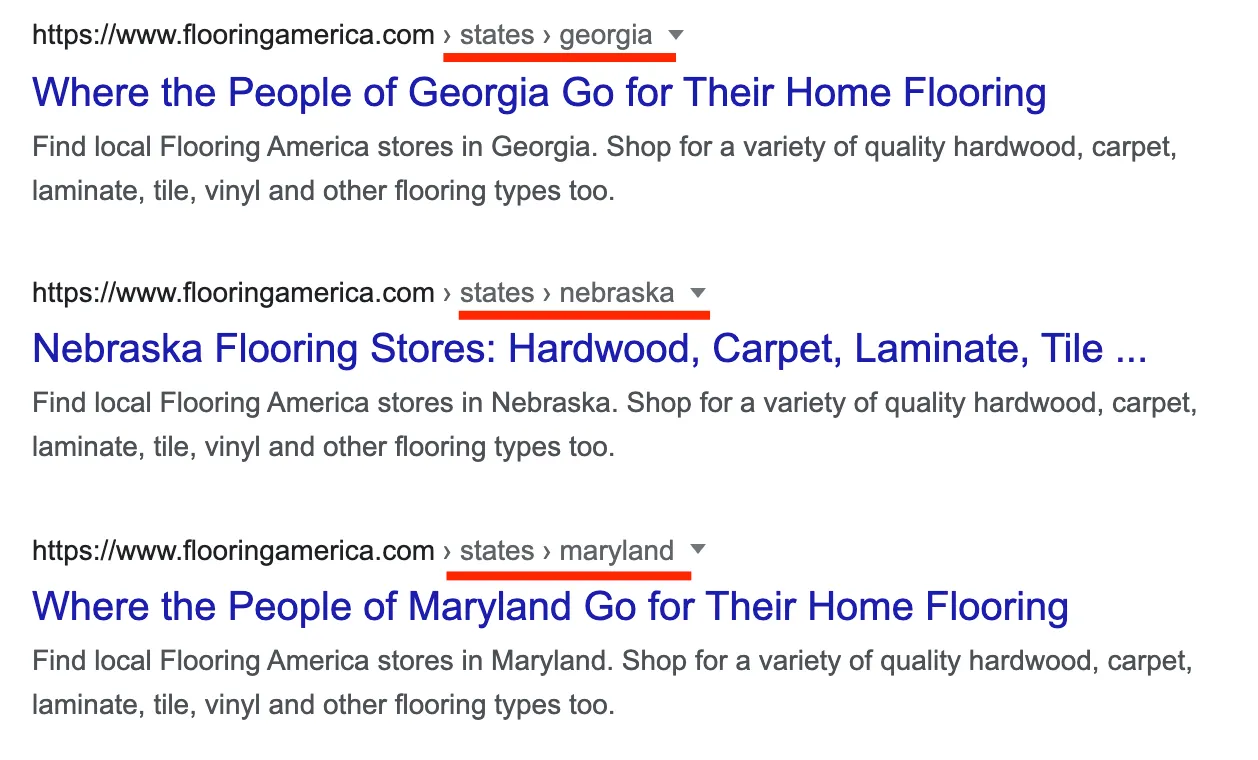
Task: Click the dropdown arrow after the maryland breadcrumb
Action: click(x=698, y=550)
